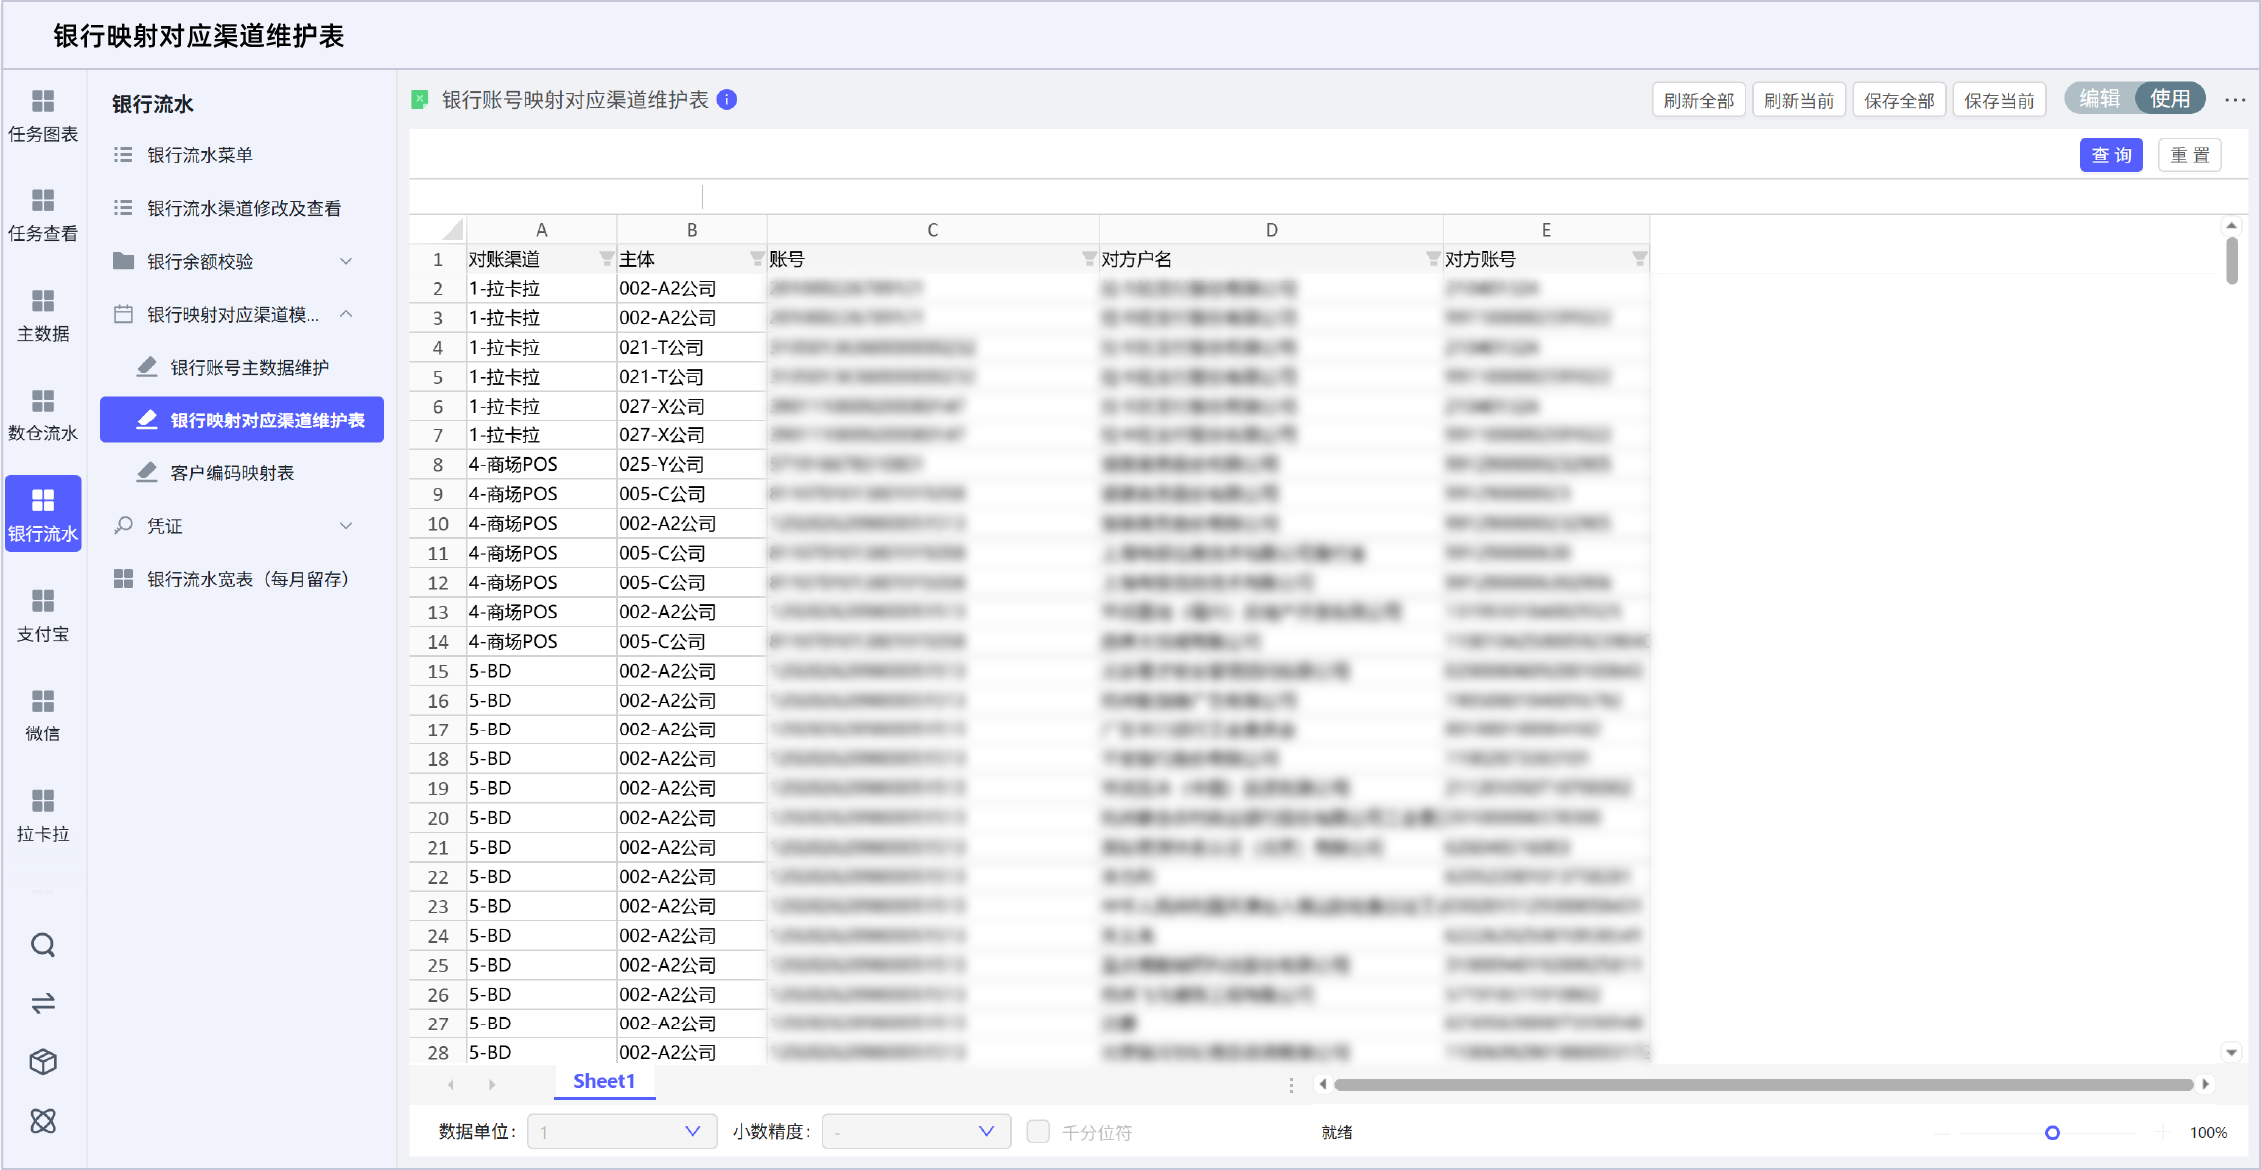Click the swap arrows sidebar icon

click(x=43, y=1003)
